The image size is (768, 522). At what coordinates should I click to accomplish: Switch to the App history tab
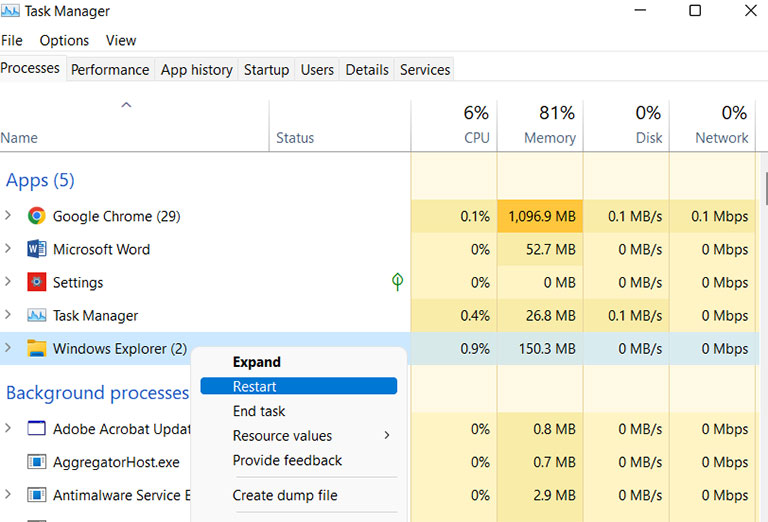196,70
